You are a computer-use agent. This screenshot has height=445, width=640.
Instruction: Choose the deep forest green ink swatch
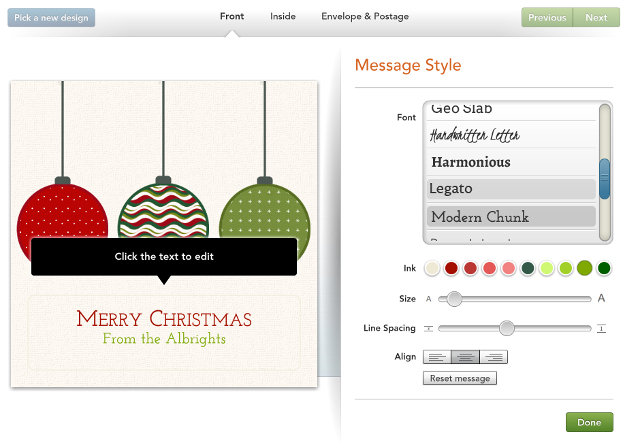pos(604,268)
